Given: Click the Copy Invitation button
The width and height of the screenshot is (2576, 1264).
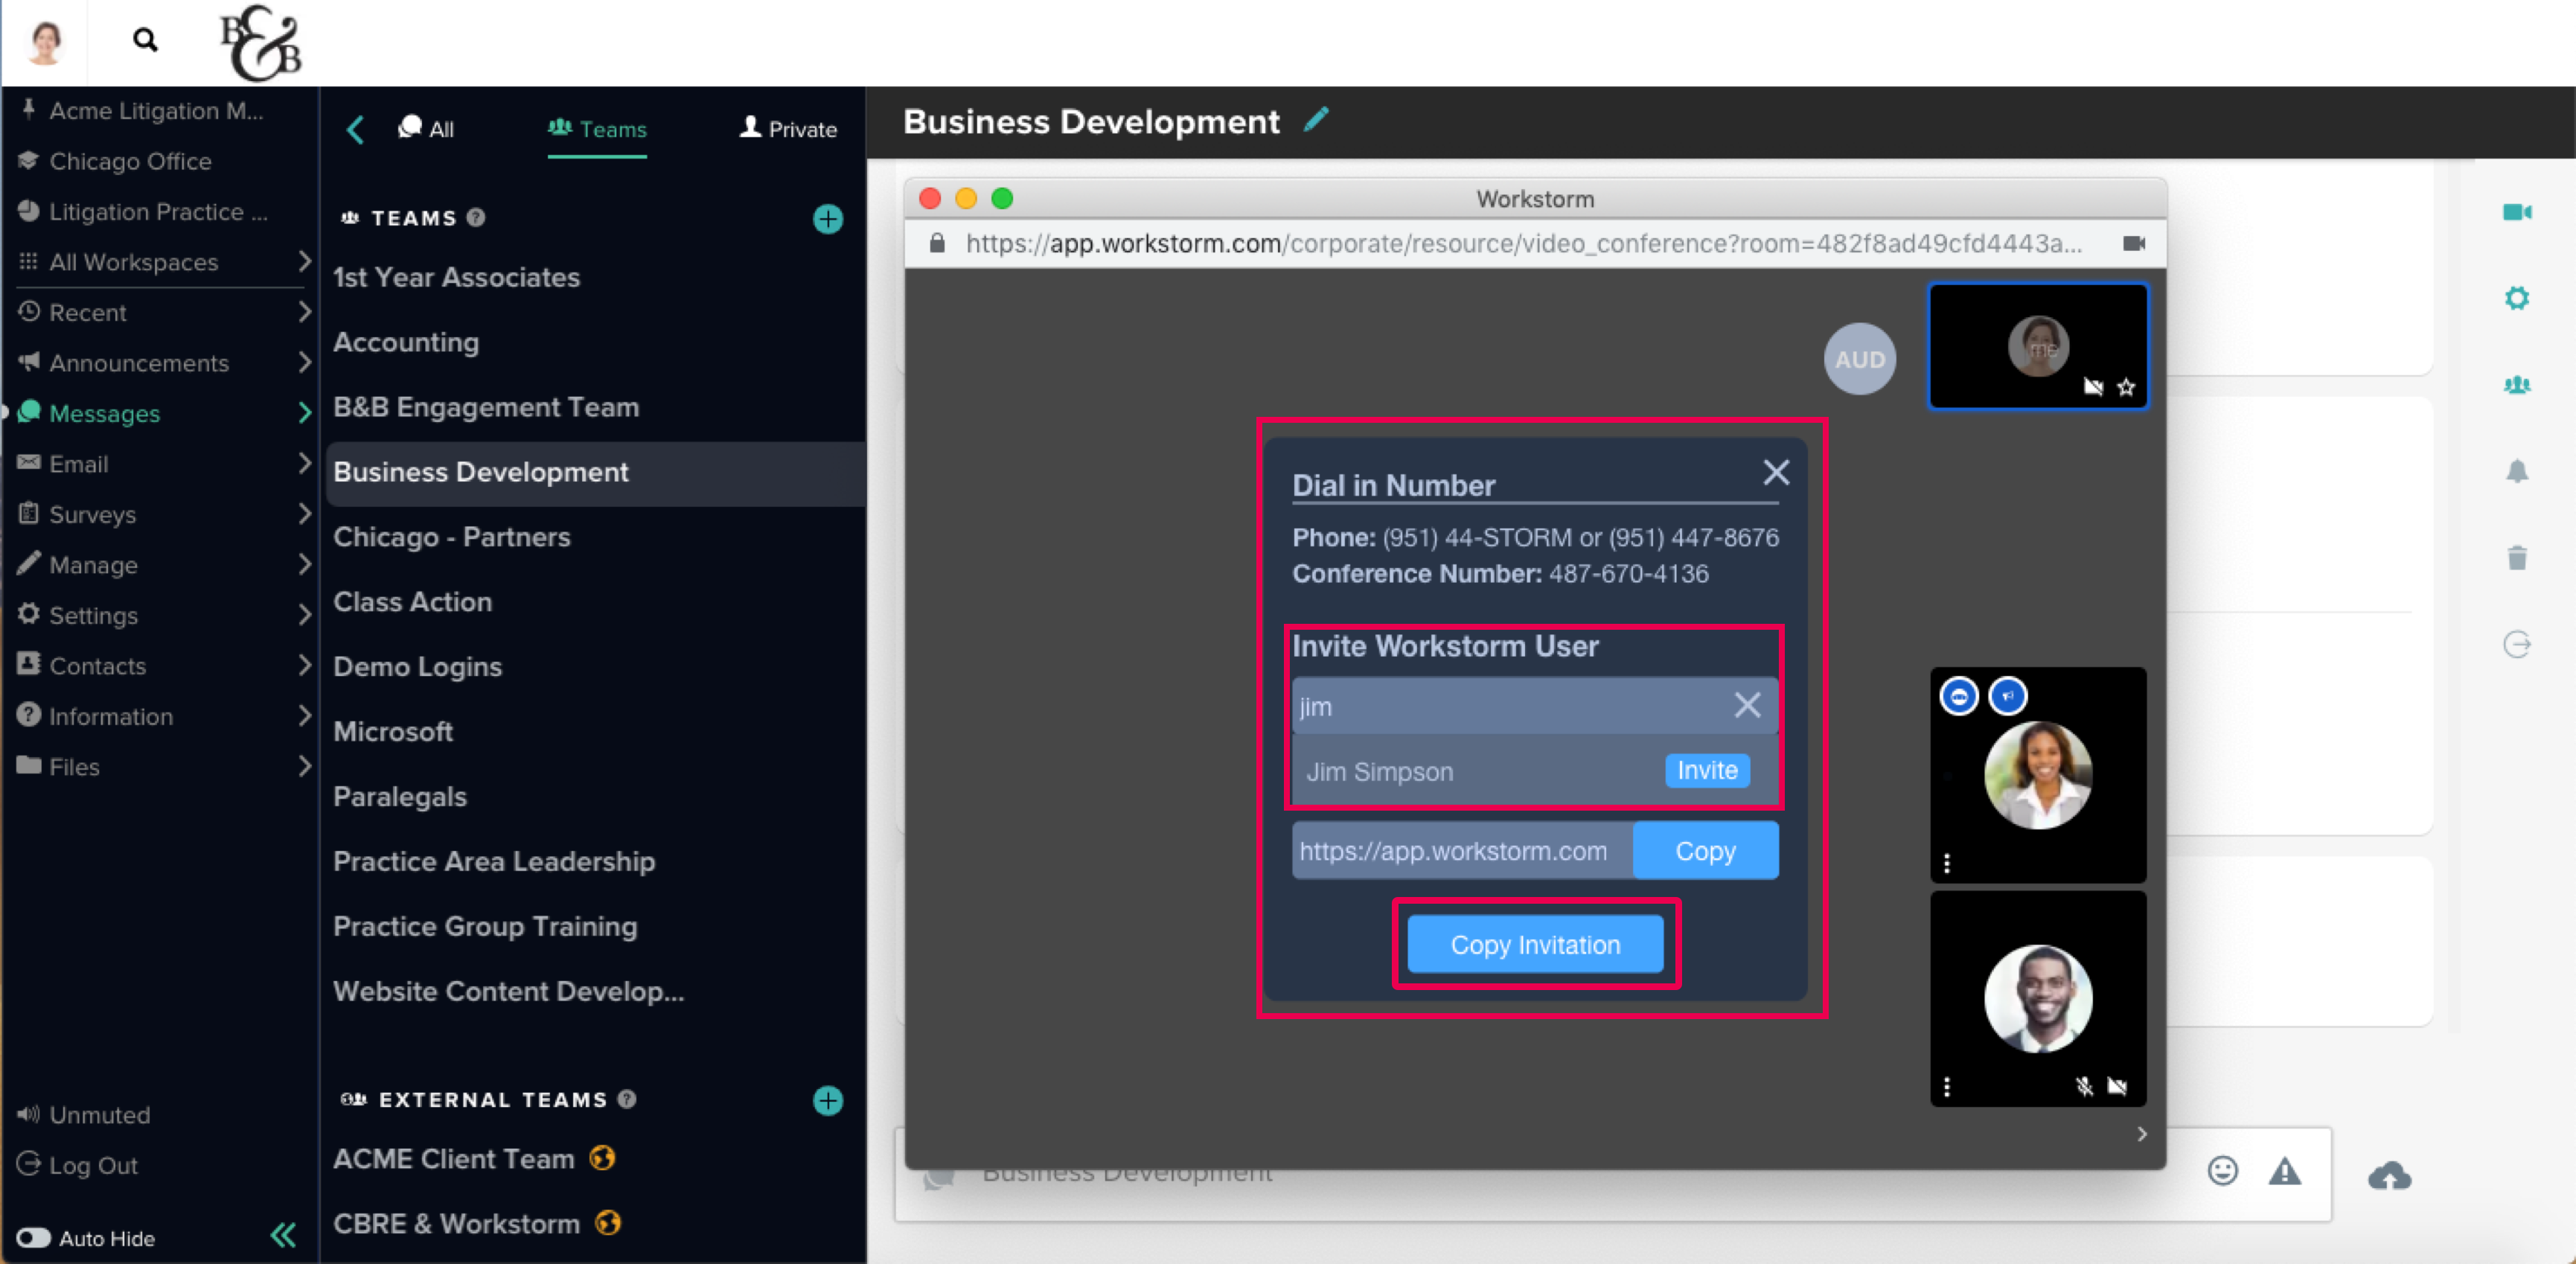Looking at the screenshot, I should (1535, 944).
